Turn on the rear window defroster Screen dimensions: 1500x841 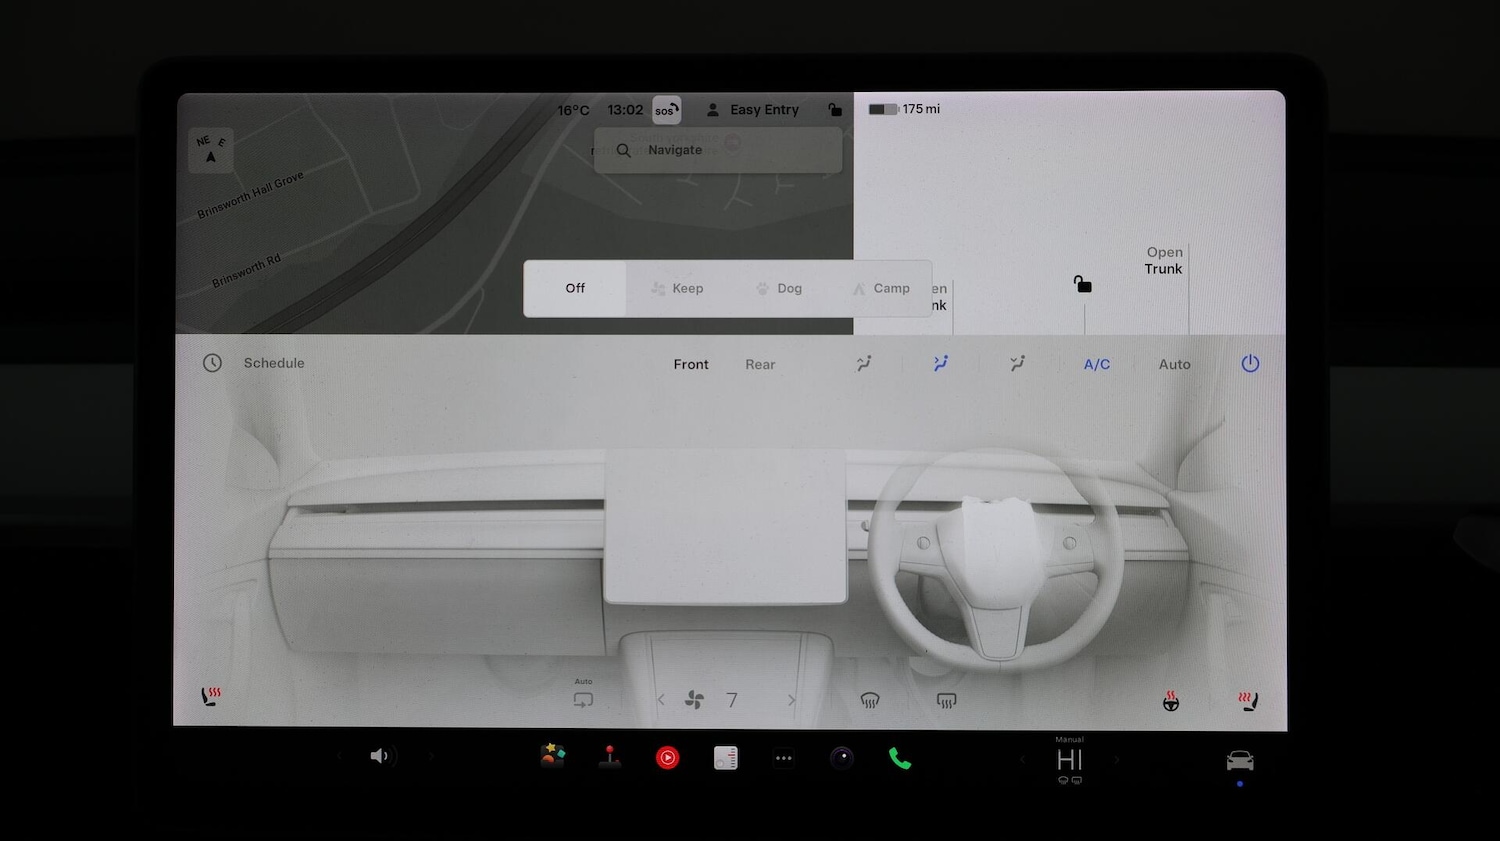point(946,700)
